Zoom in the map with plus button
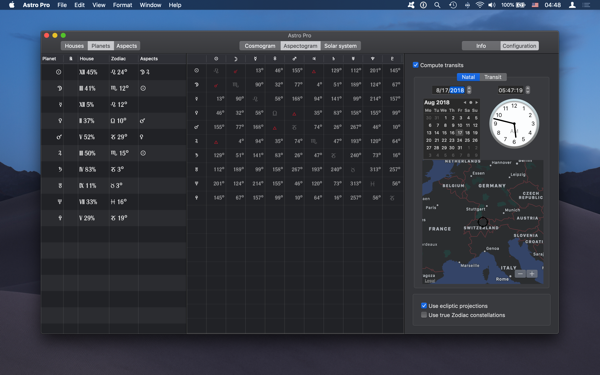Screen dimensions: 600x375 click(532, 274)
